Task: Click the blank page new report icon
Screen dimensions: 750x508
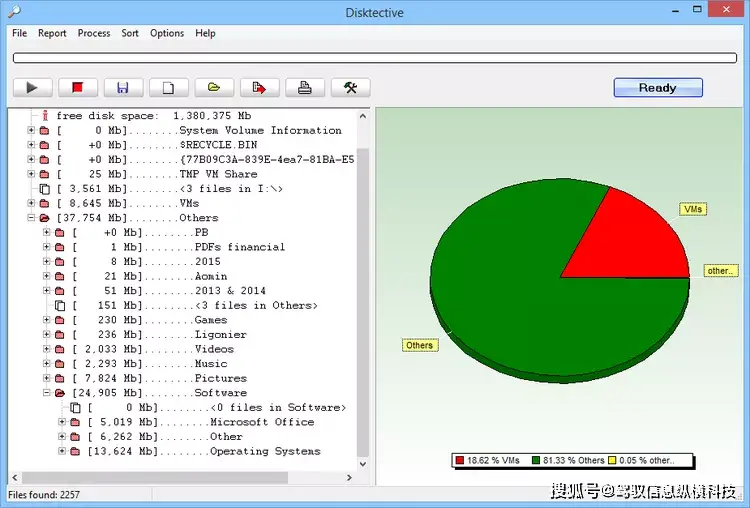Action: coord(168,88)
